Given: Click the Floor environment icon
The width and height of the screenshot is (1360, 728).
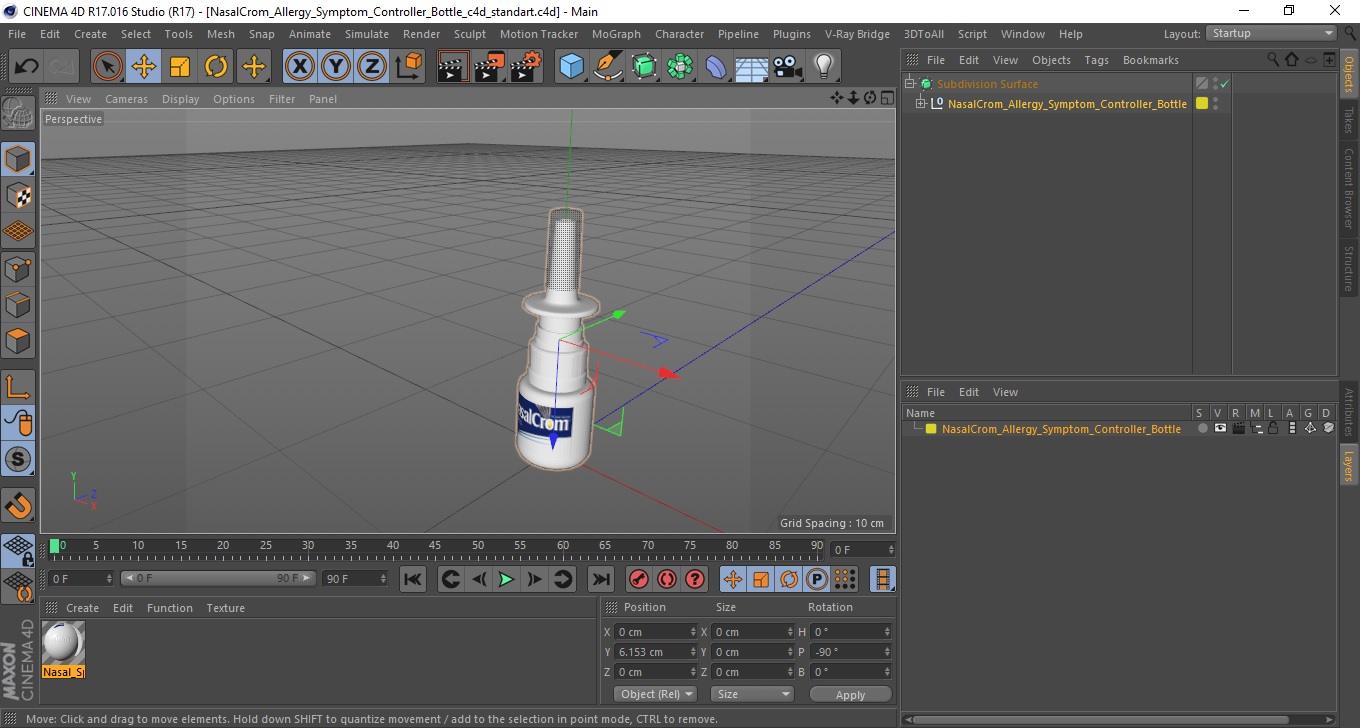Looking at the screenshot, I should pyautogui.click(x=751, y=67).
